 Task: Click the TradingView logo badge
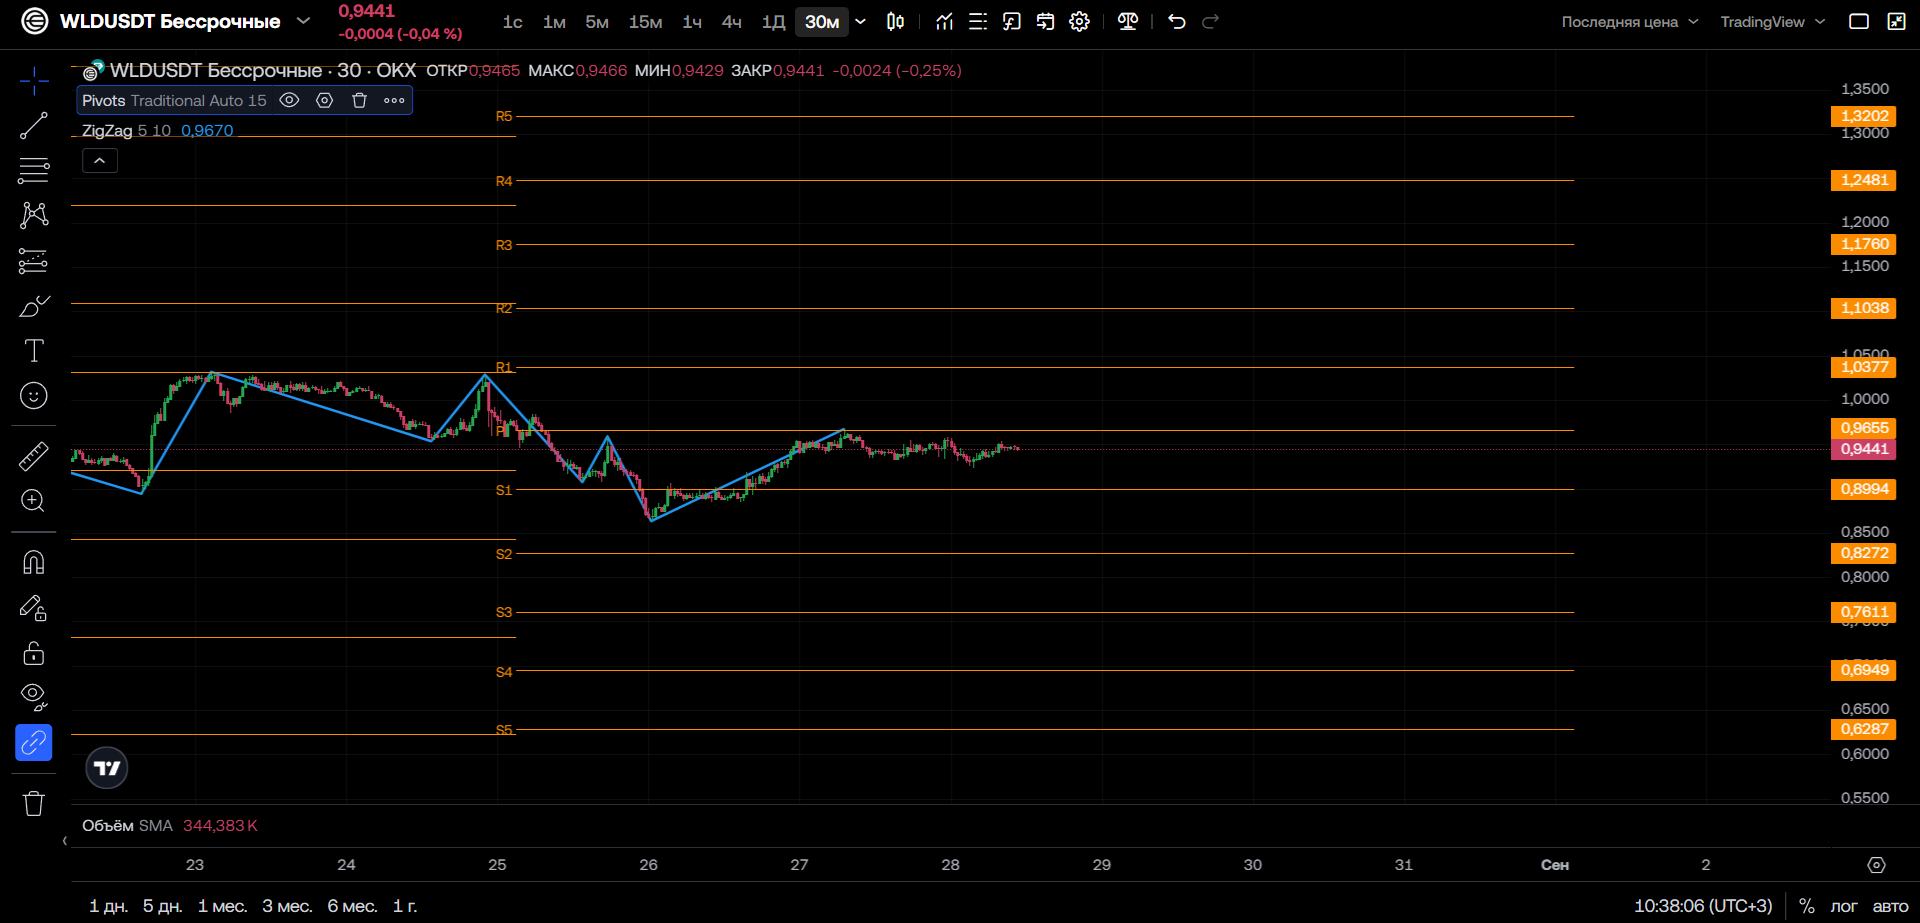click(x=107, y=768)
